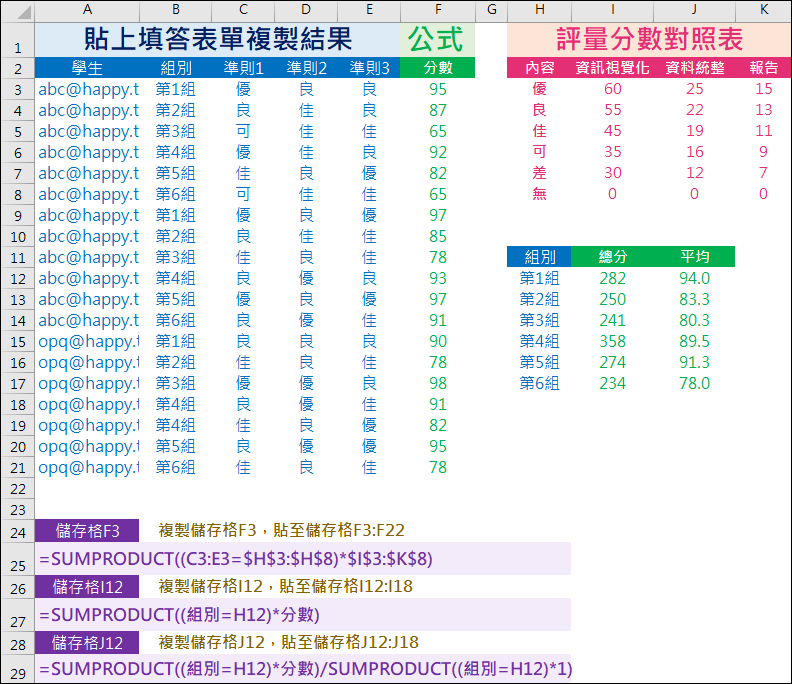Click the blue 組別 header in column B

pos(176,68)
